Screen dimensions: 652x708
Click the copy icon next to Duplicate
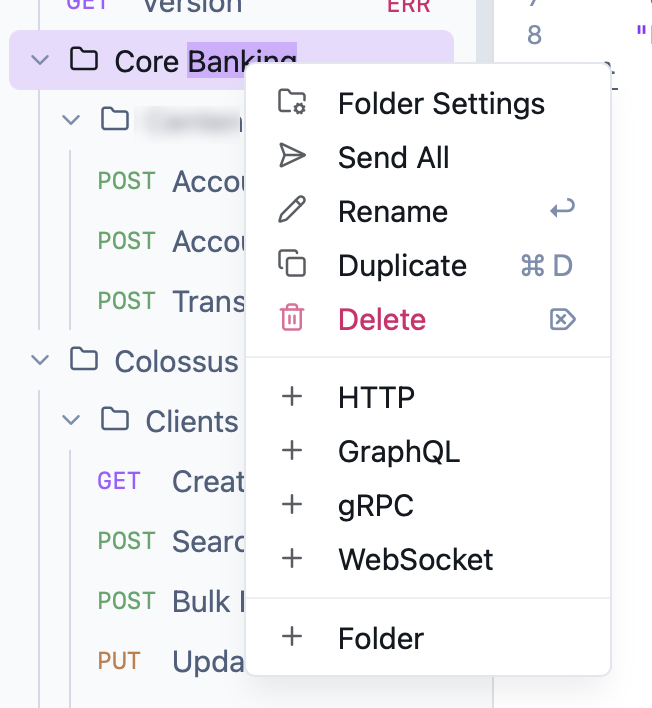coord(292,263)
